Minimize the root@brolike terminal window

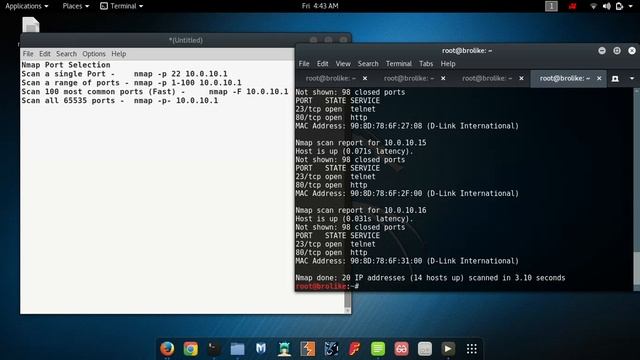tap(602, 51)
